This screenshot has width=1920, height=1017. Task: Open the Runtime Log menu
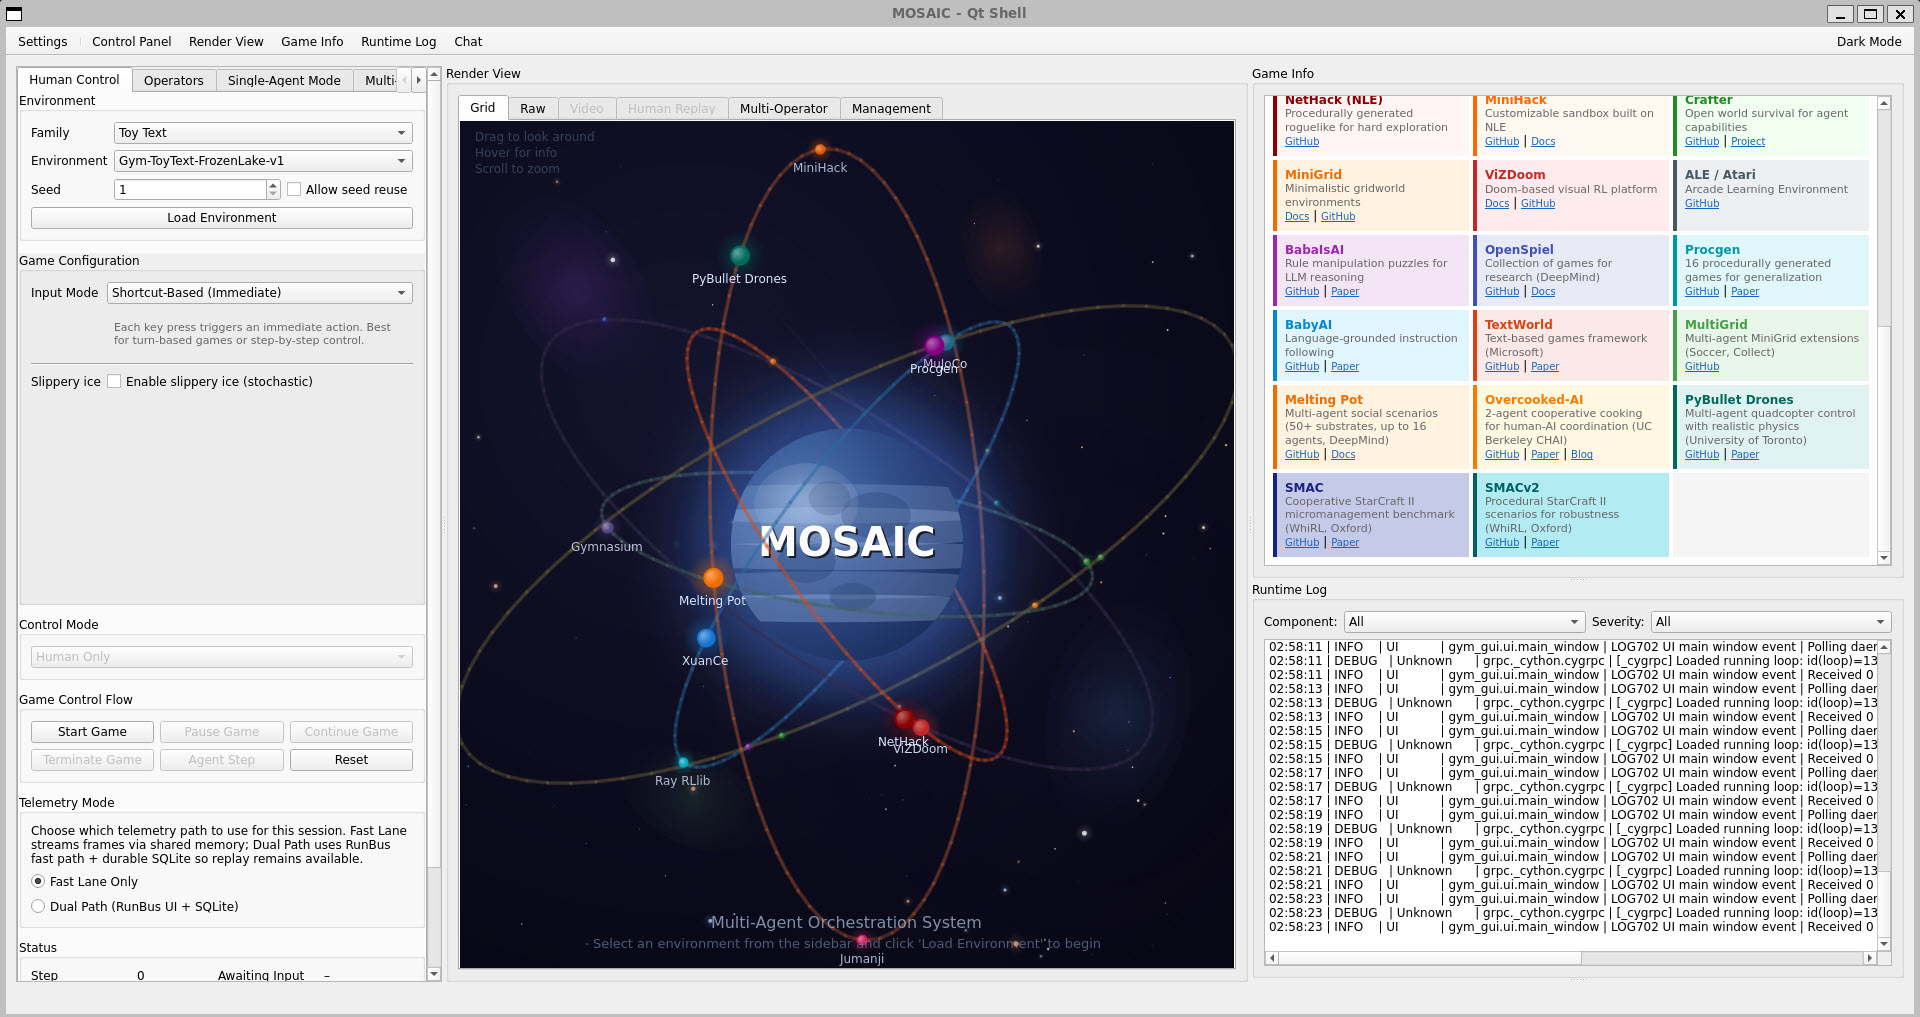pos(399,41)
